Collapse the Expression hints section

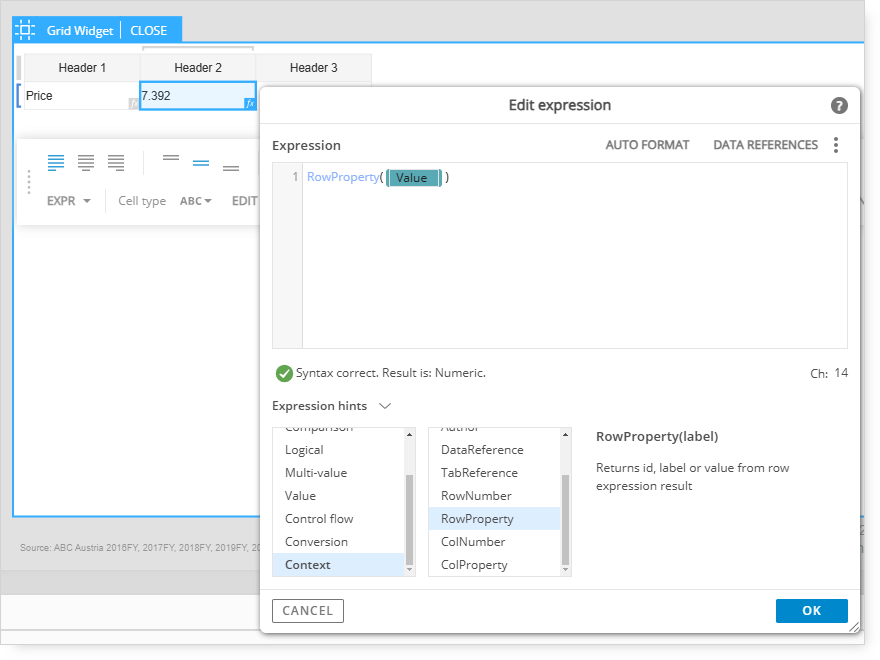click(x=385, y=406)
